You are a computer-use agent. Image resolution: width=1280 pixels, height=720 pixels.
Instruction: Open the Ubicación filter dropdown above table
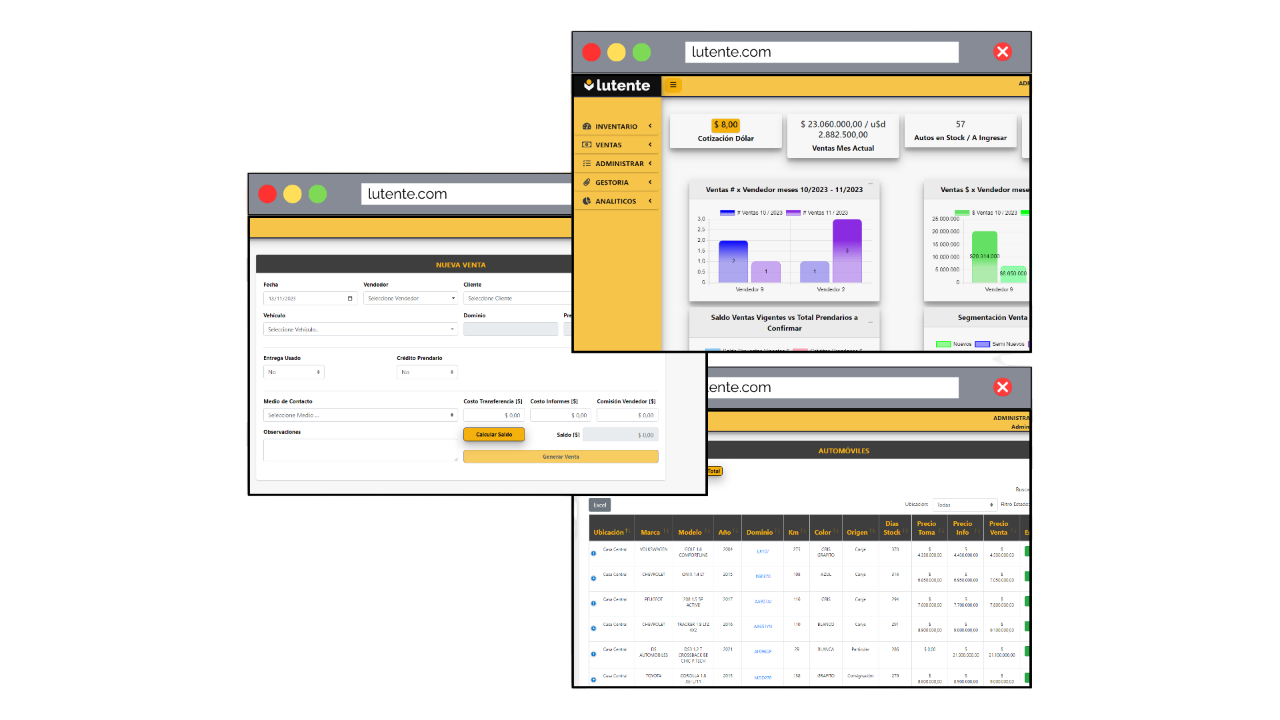pyautogui.click(x=964, y=505)
